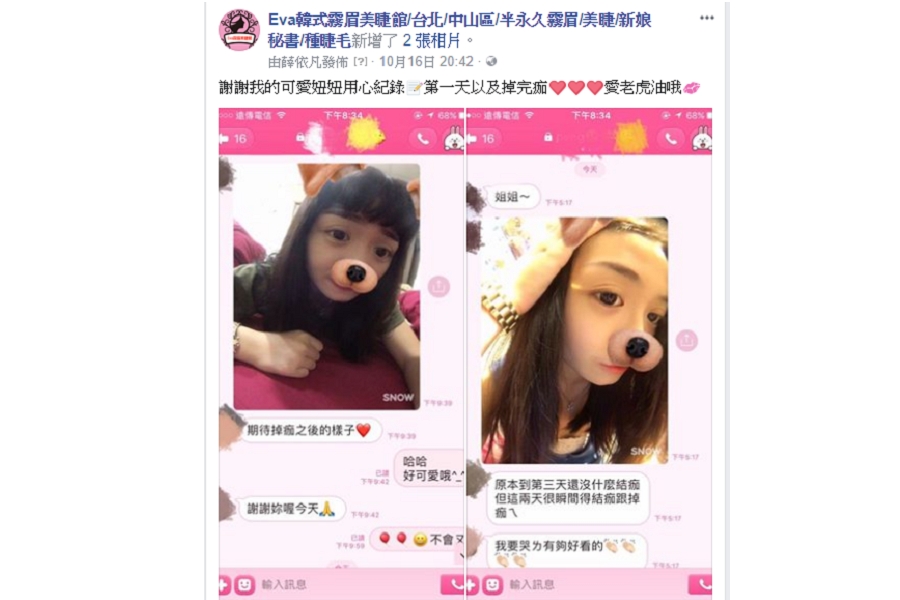Screen dimensions: 900x600
Task: Tap the phone call icon in left chat header
Action: click(x=422, y=138)
